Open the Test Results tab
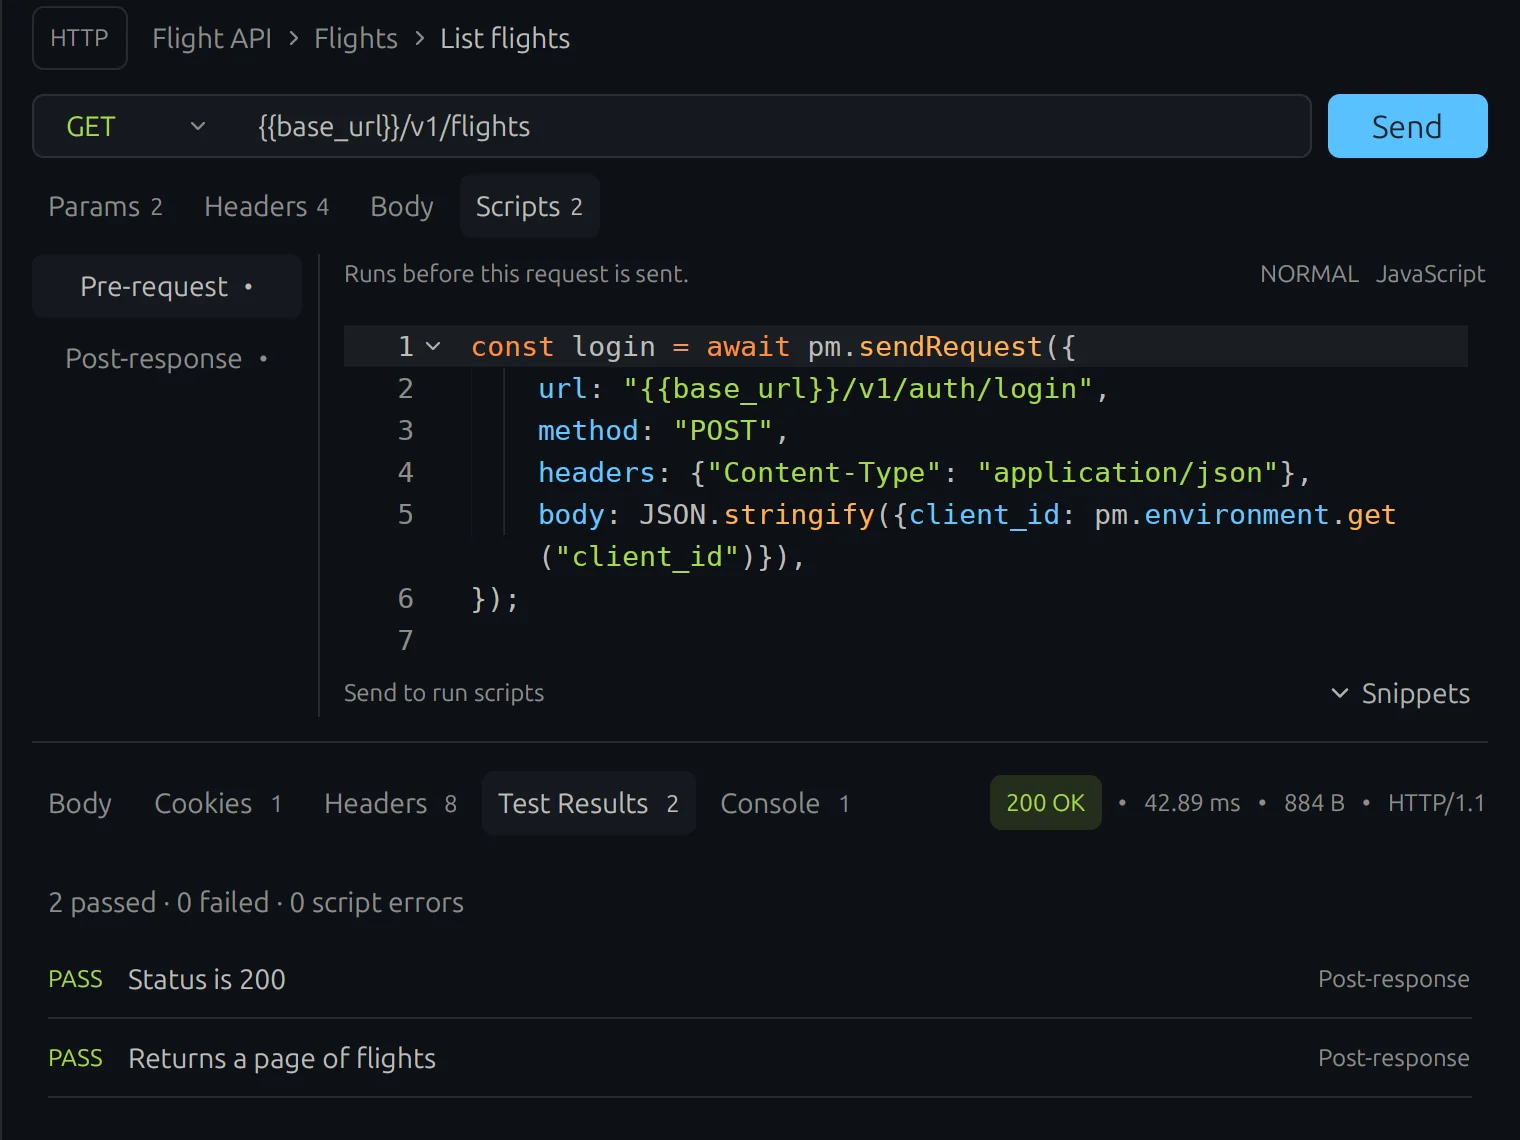Image resolution: width=1520 pixels, height=1140 pixels. tap(588, 803)
